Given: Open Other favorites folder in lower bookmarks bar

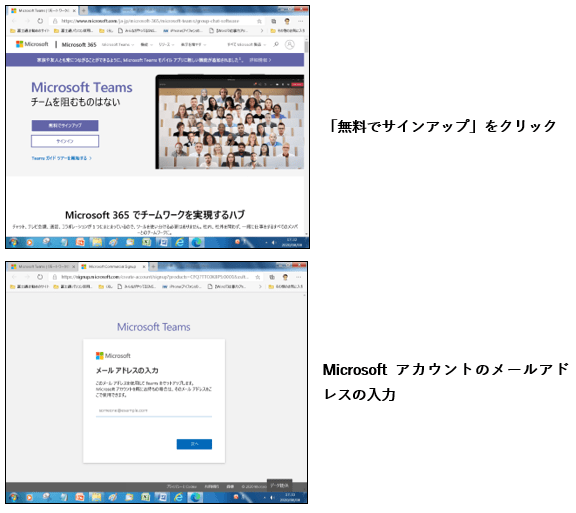Looking at the screenshot, I should 287,287.
